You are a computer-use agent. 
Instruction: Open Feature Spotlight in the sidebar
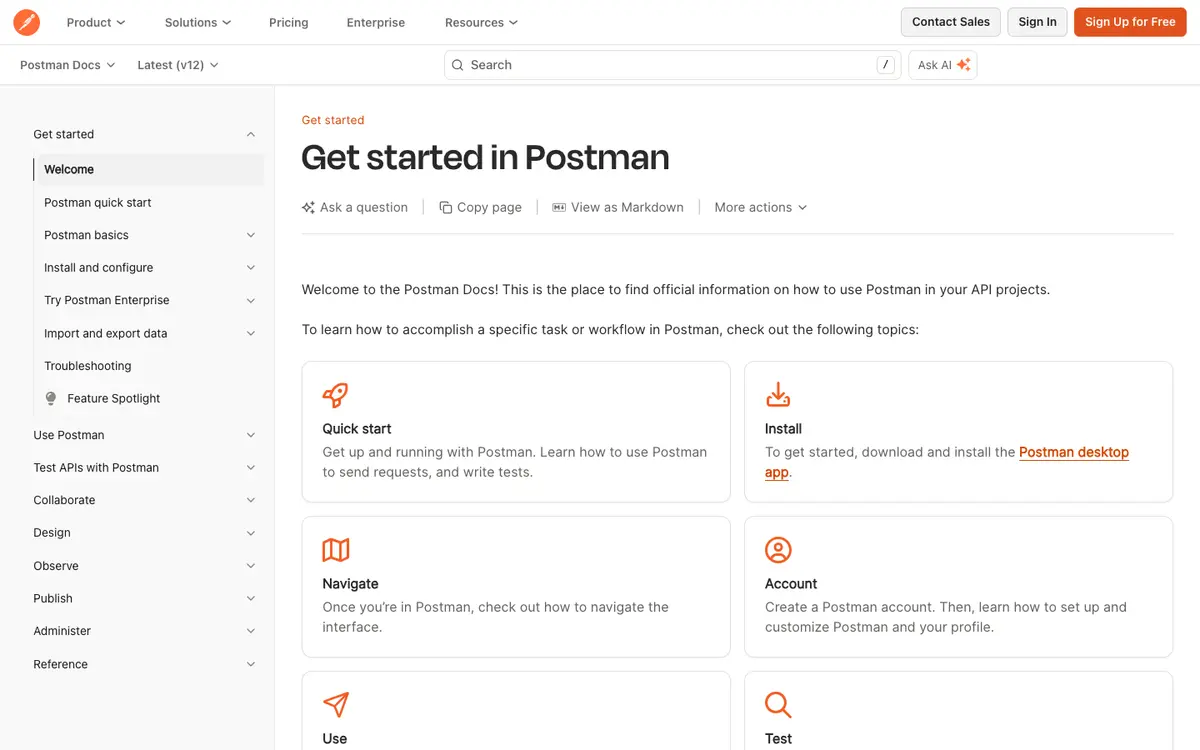click(114, 398)
